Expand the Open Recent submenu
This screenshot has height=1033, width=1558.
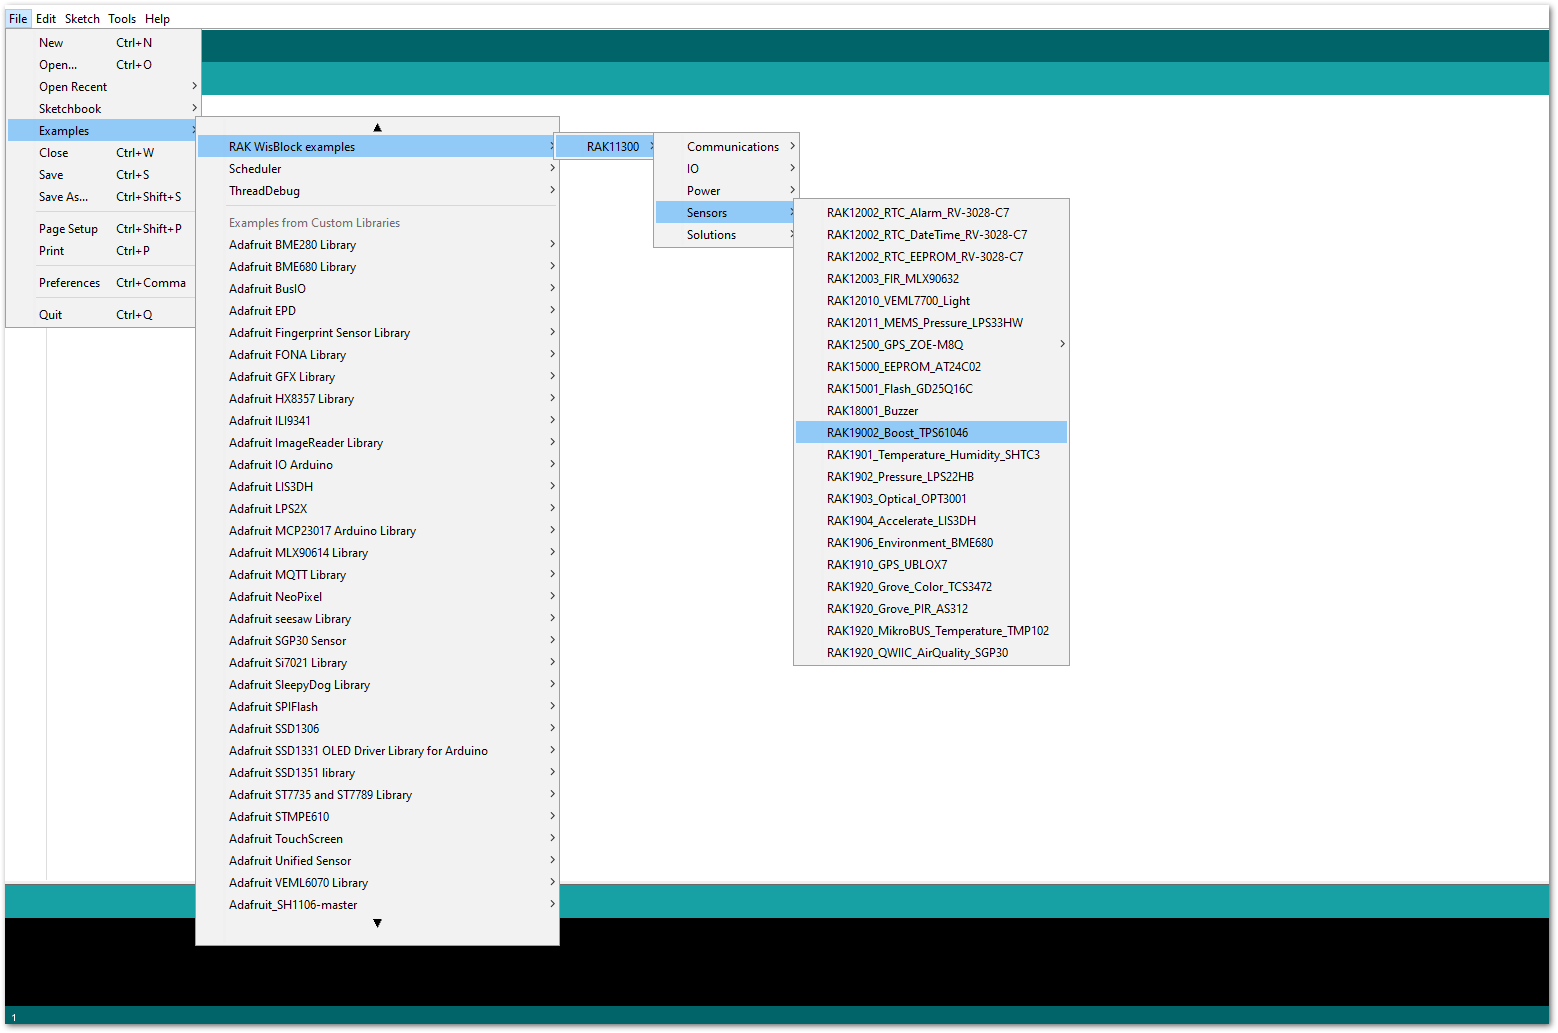(x=104, y=87)
